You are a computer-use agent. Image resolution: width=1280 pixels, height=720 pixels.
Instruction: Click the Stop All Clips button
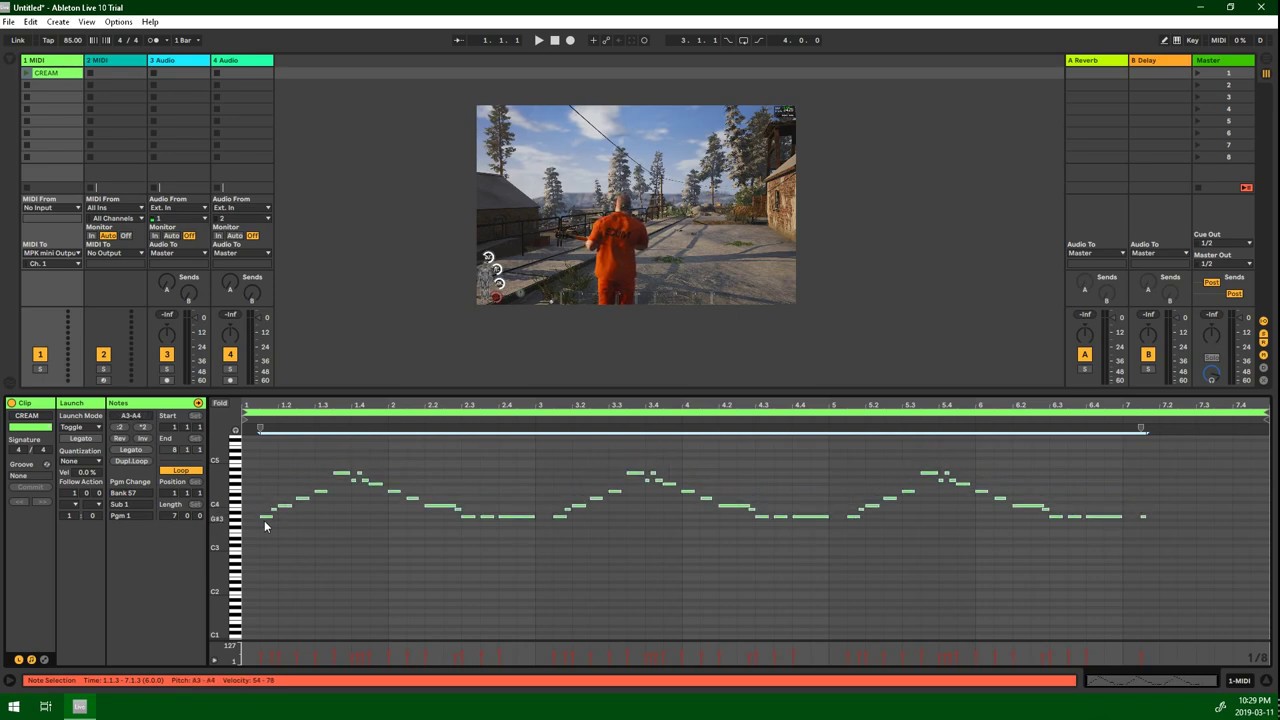point(1246,188)
